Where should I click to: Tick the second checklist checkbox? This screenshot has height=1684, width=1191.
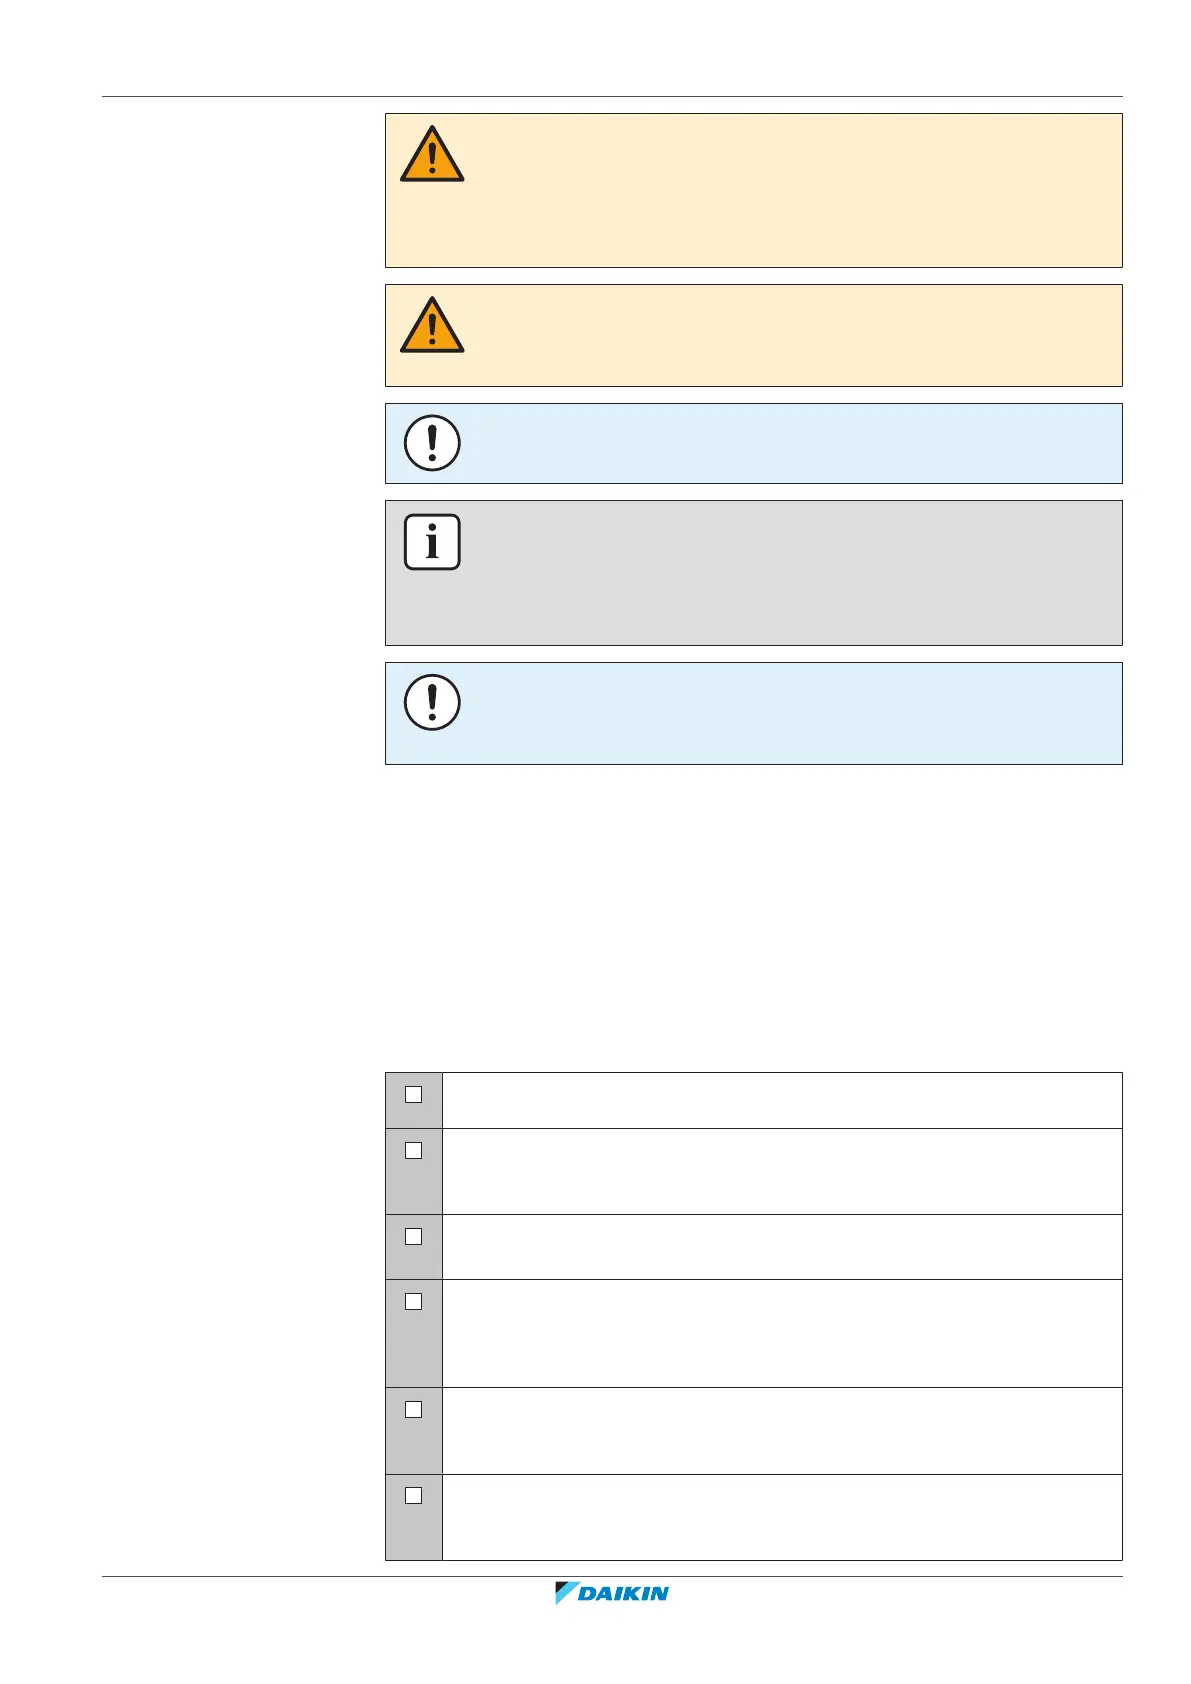pos(413,1150)
